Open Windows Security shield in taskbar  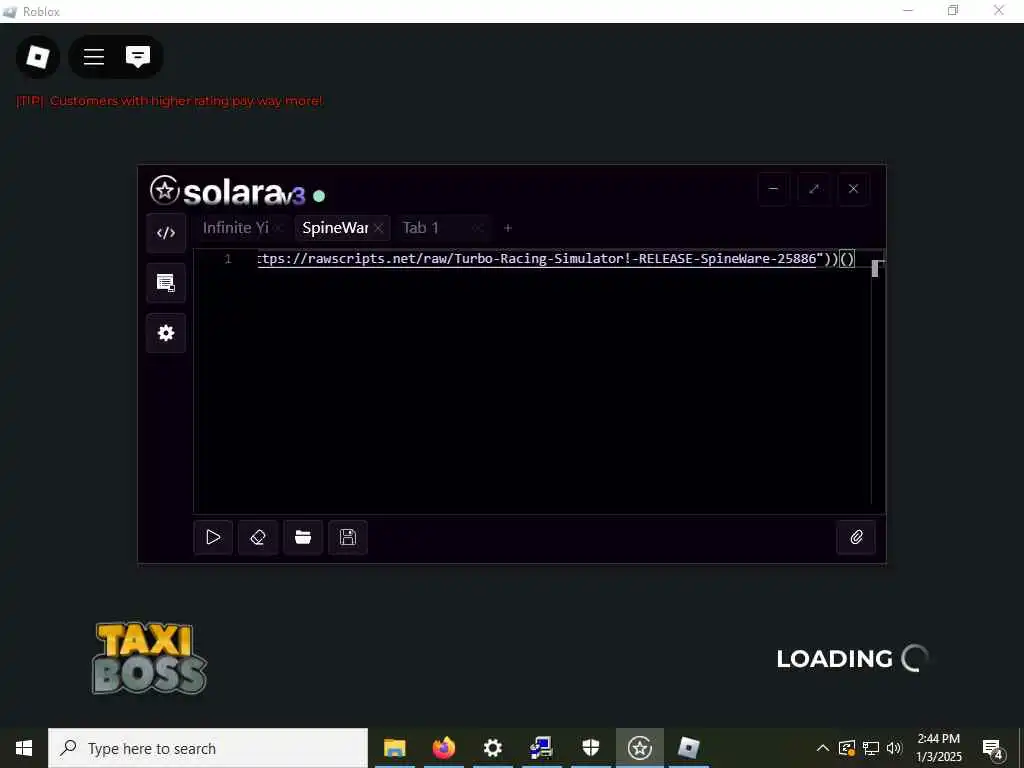(590, 748)
